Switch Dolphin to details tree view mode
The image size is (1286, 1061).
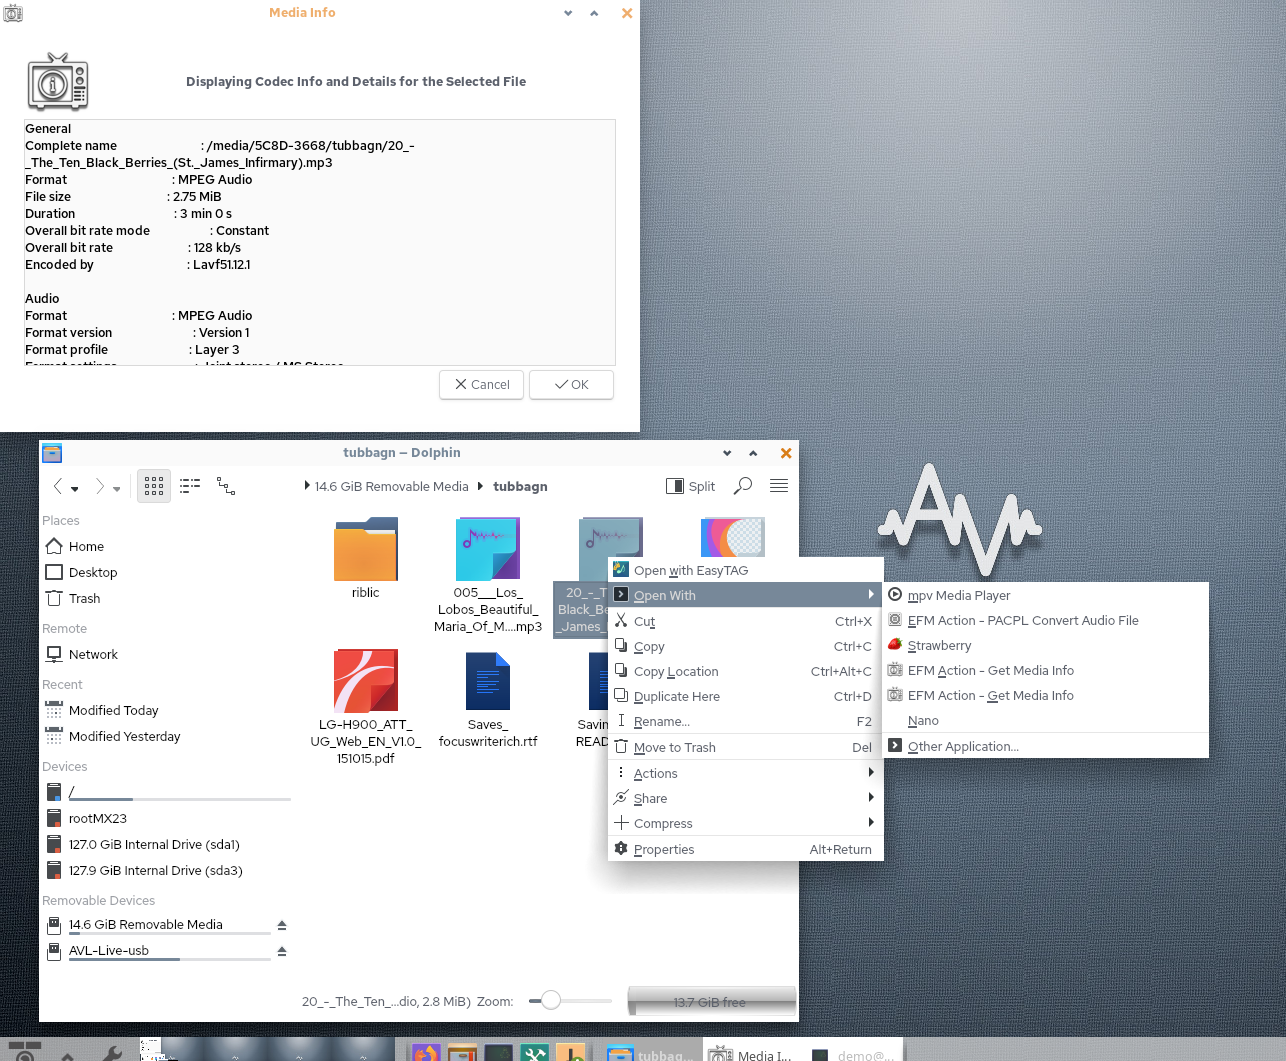[x=226, y=486]
